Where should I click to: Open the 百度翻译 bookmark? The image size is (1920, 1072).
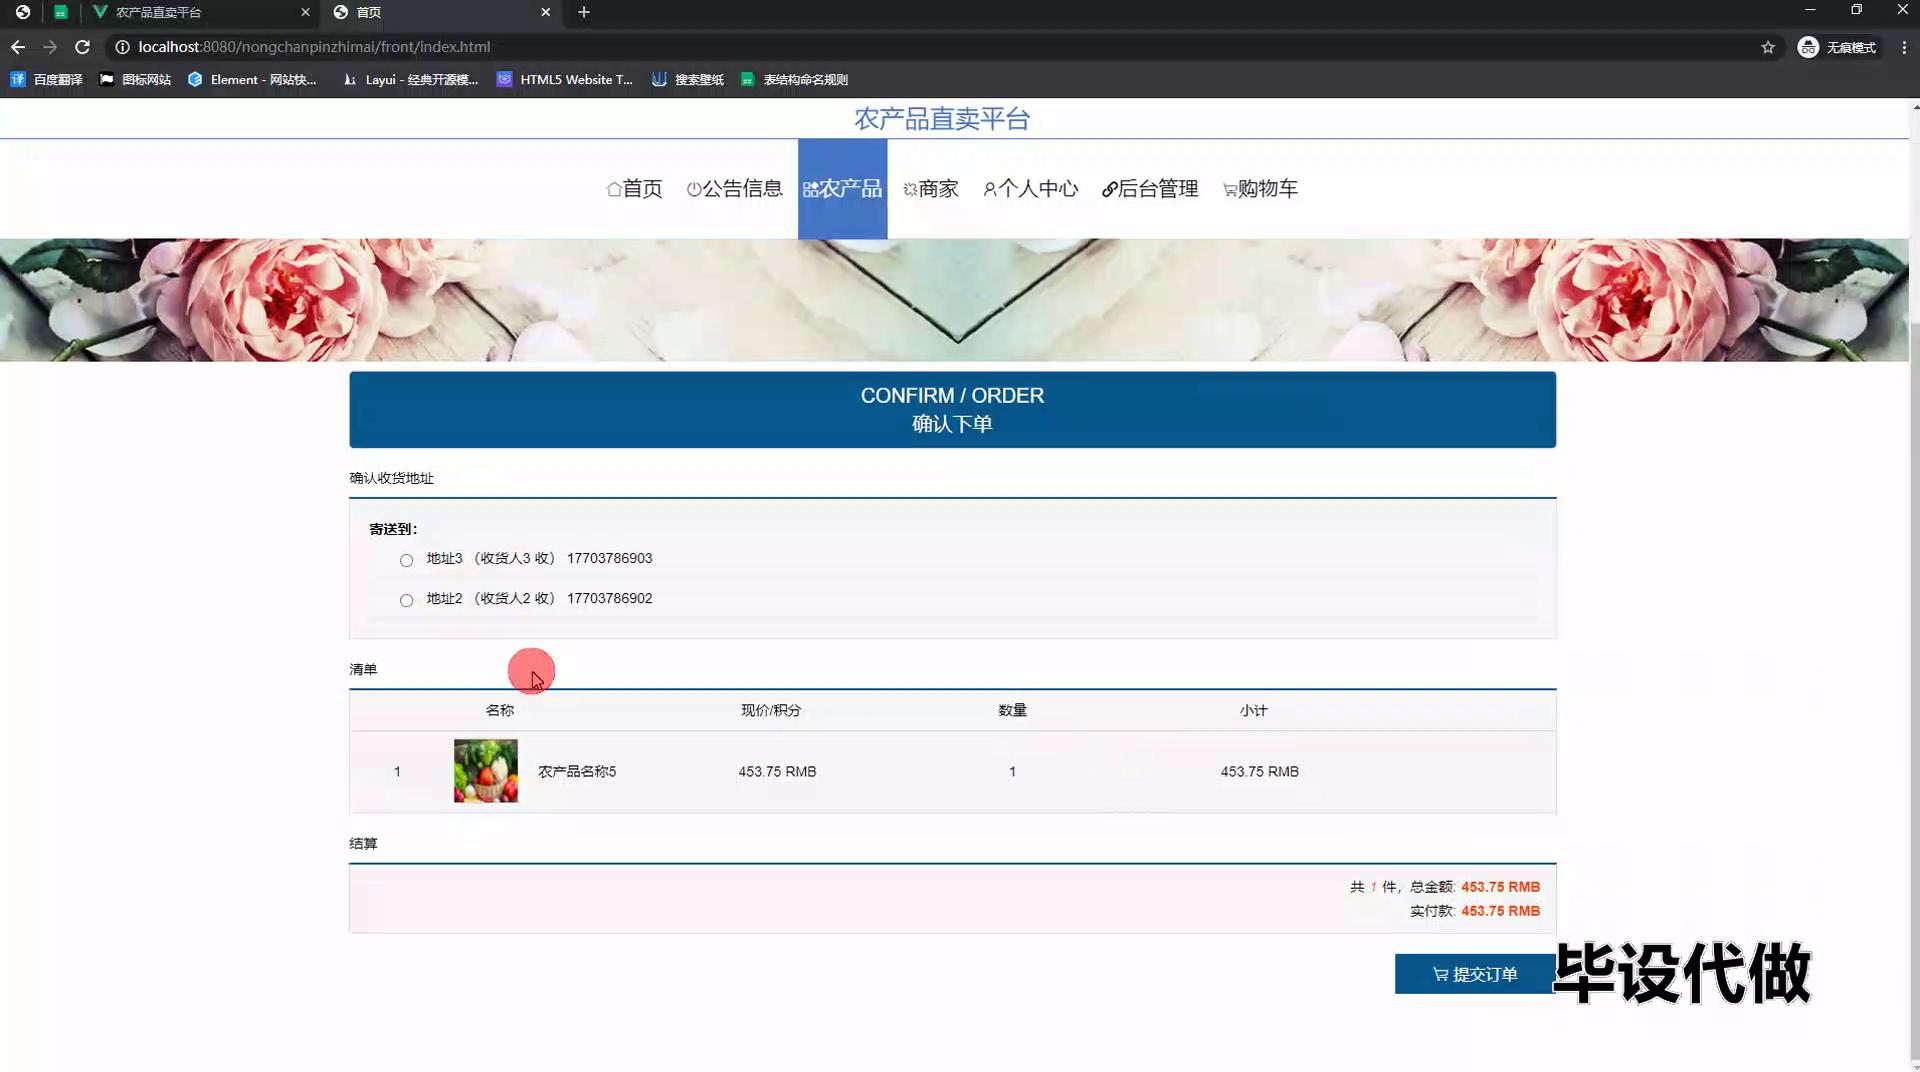[46, 79]
